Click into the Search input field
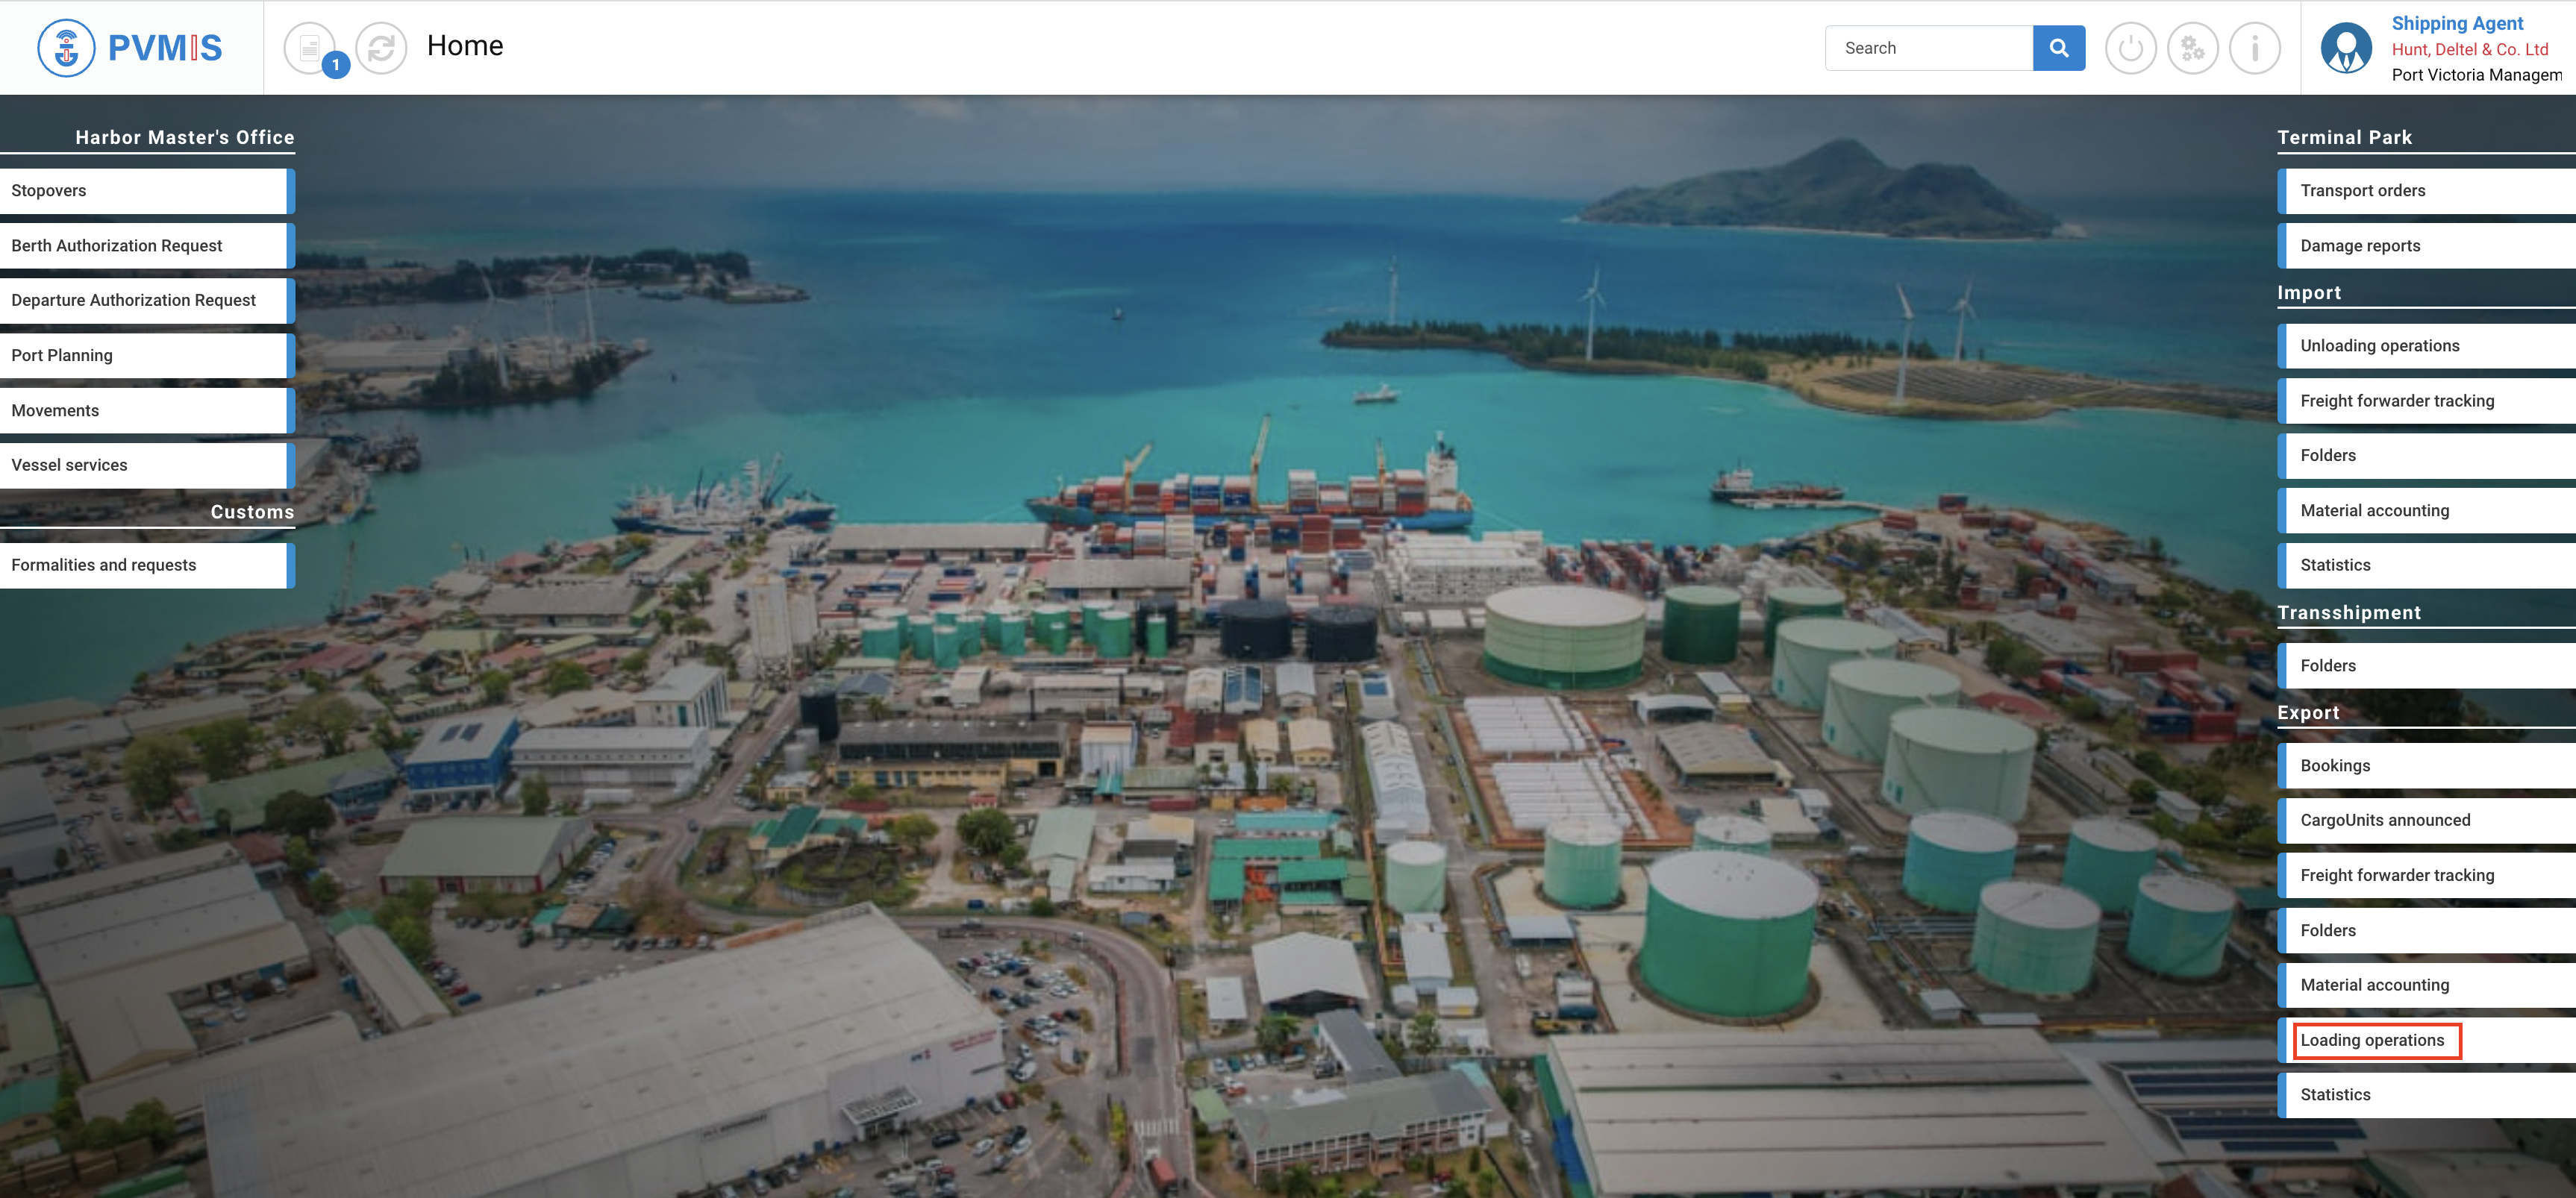 click(x=1929, y=48)
